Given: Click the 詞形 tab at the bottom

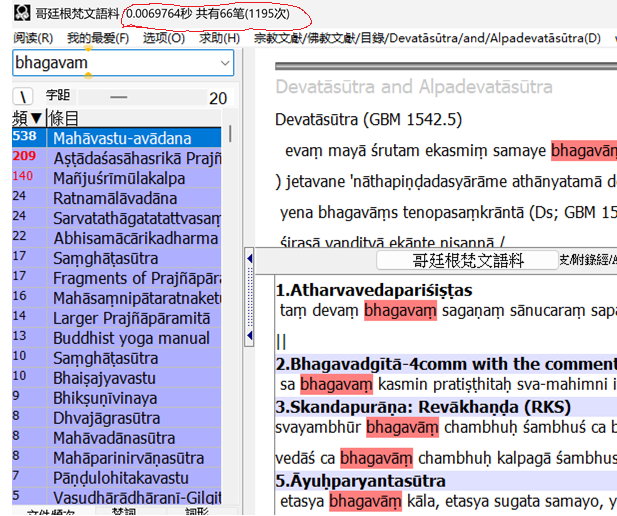Looking at the screenshot, I should point(196,511).
